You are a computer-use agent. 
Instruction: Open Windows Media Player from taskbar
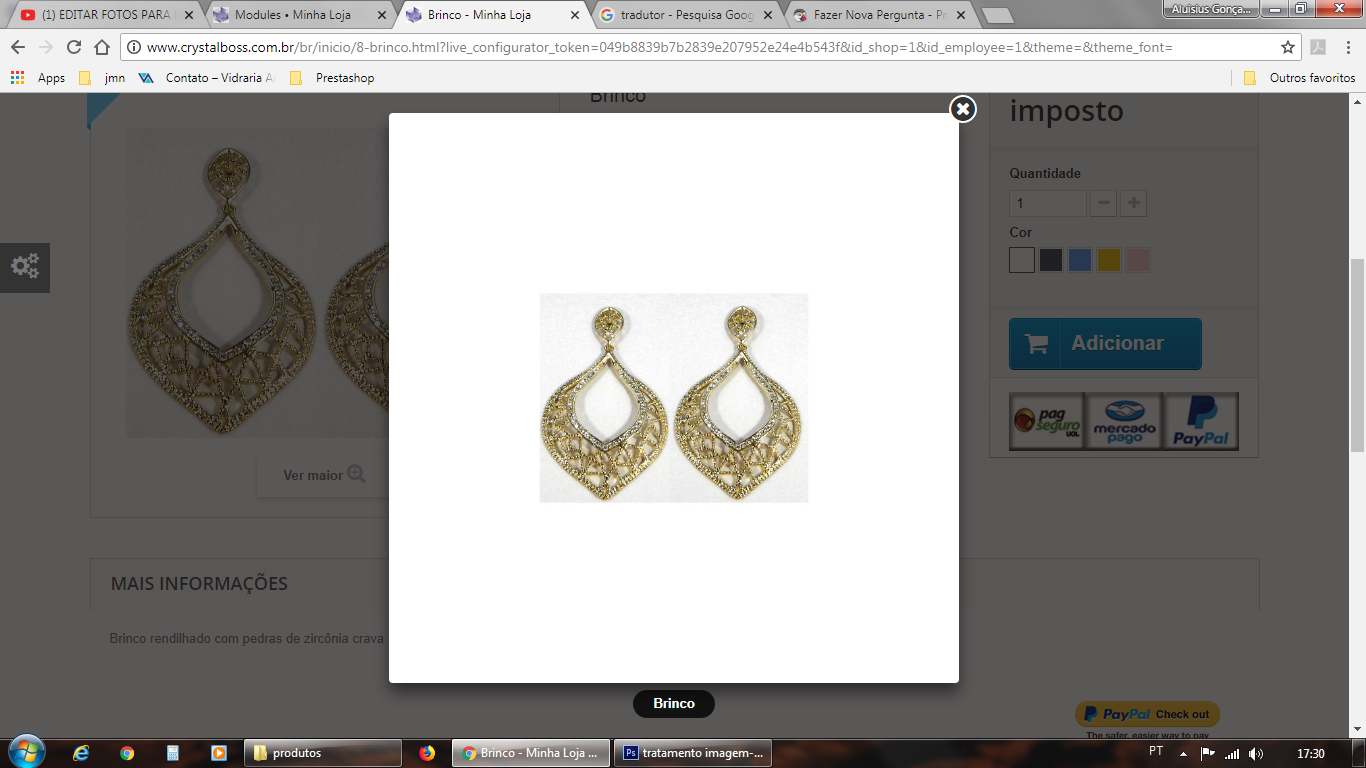(x=219, y=753)
